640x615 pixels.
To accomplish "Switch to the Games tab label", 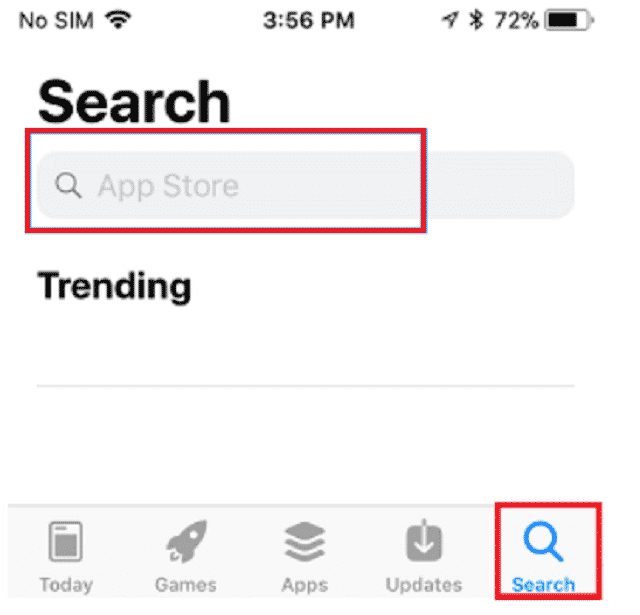I will (186, 585).
